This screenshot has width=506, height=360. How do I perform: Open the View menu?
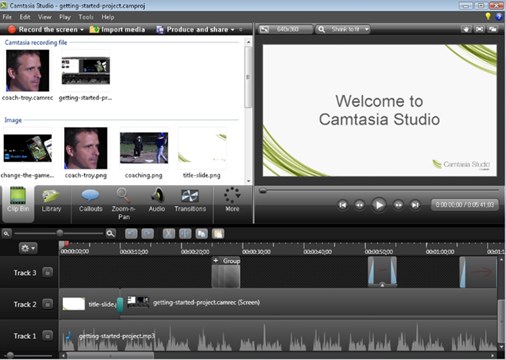44,17
